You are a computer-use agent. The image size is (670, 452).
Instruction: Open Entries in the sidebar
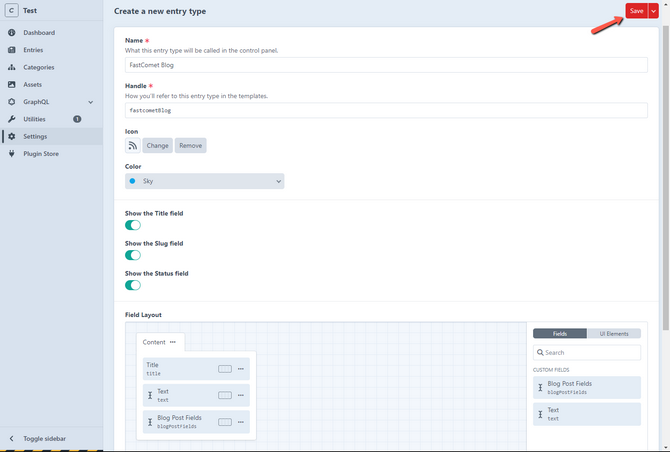pyautogui.click(x=33, y=50)
